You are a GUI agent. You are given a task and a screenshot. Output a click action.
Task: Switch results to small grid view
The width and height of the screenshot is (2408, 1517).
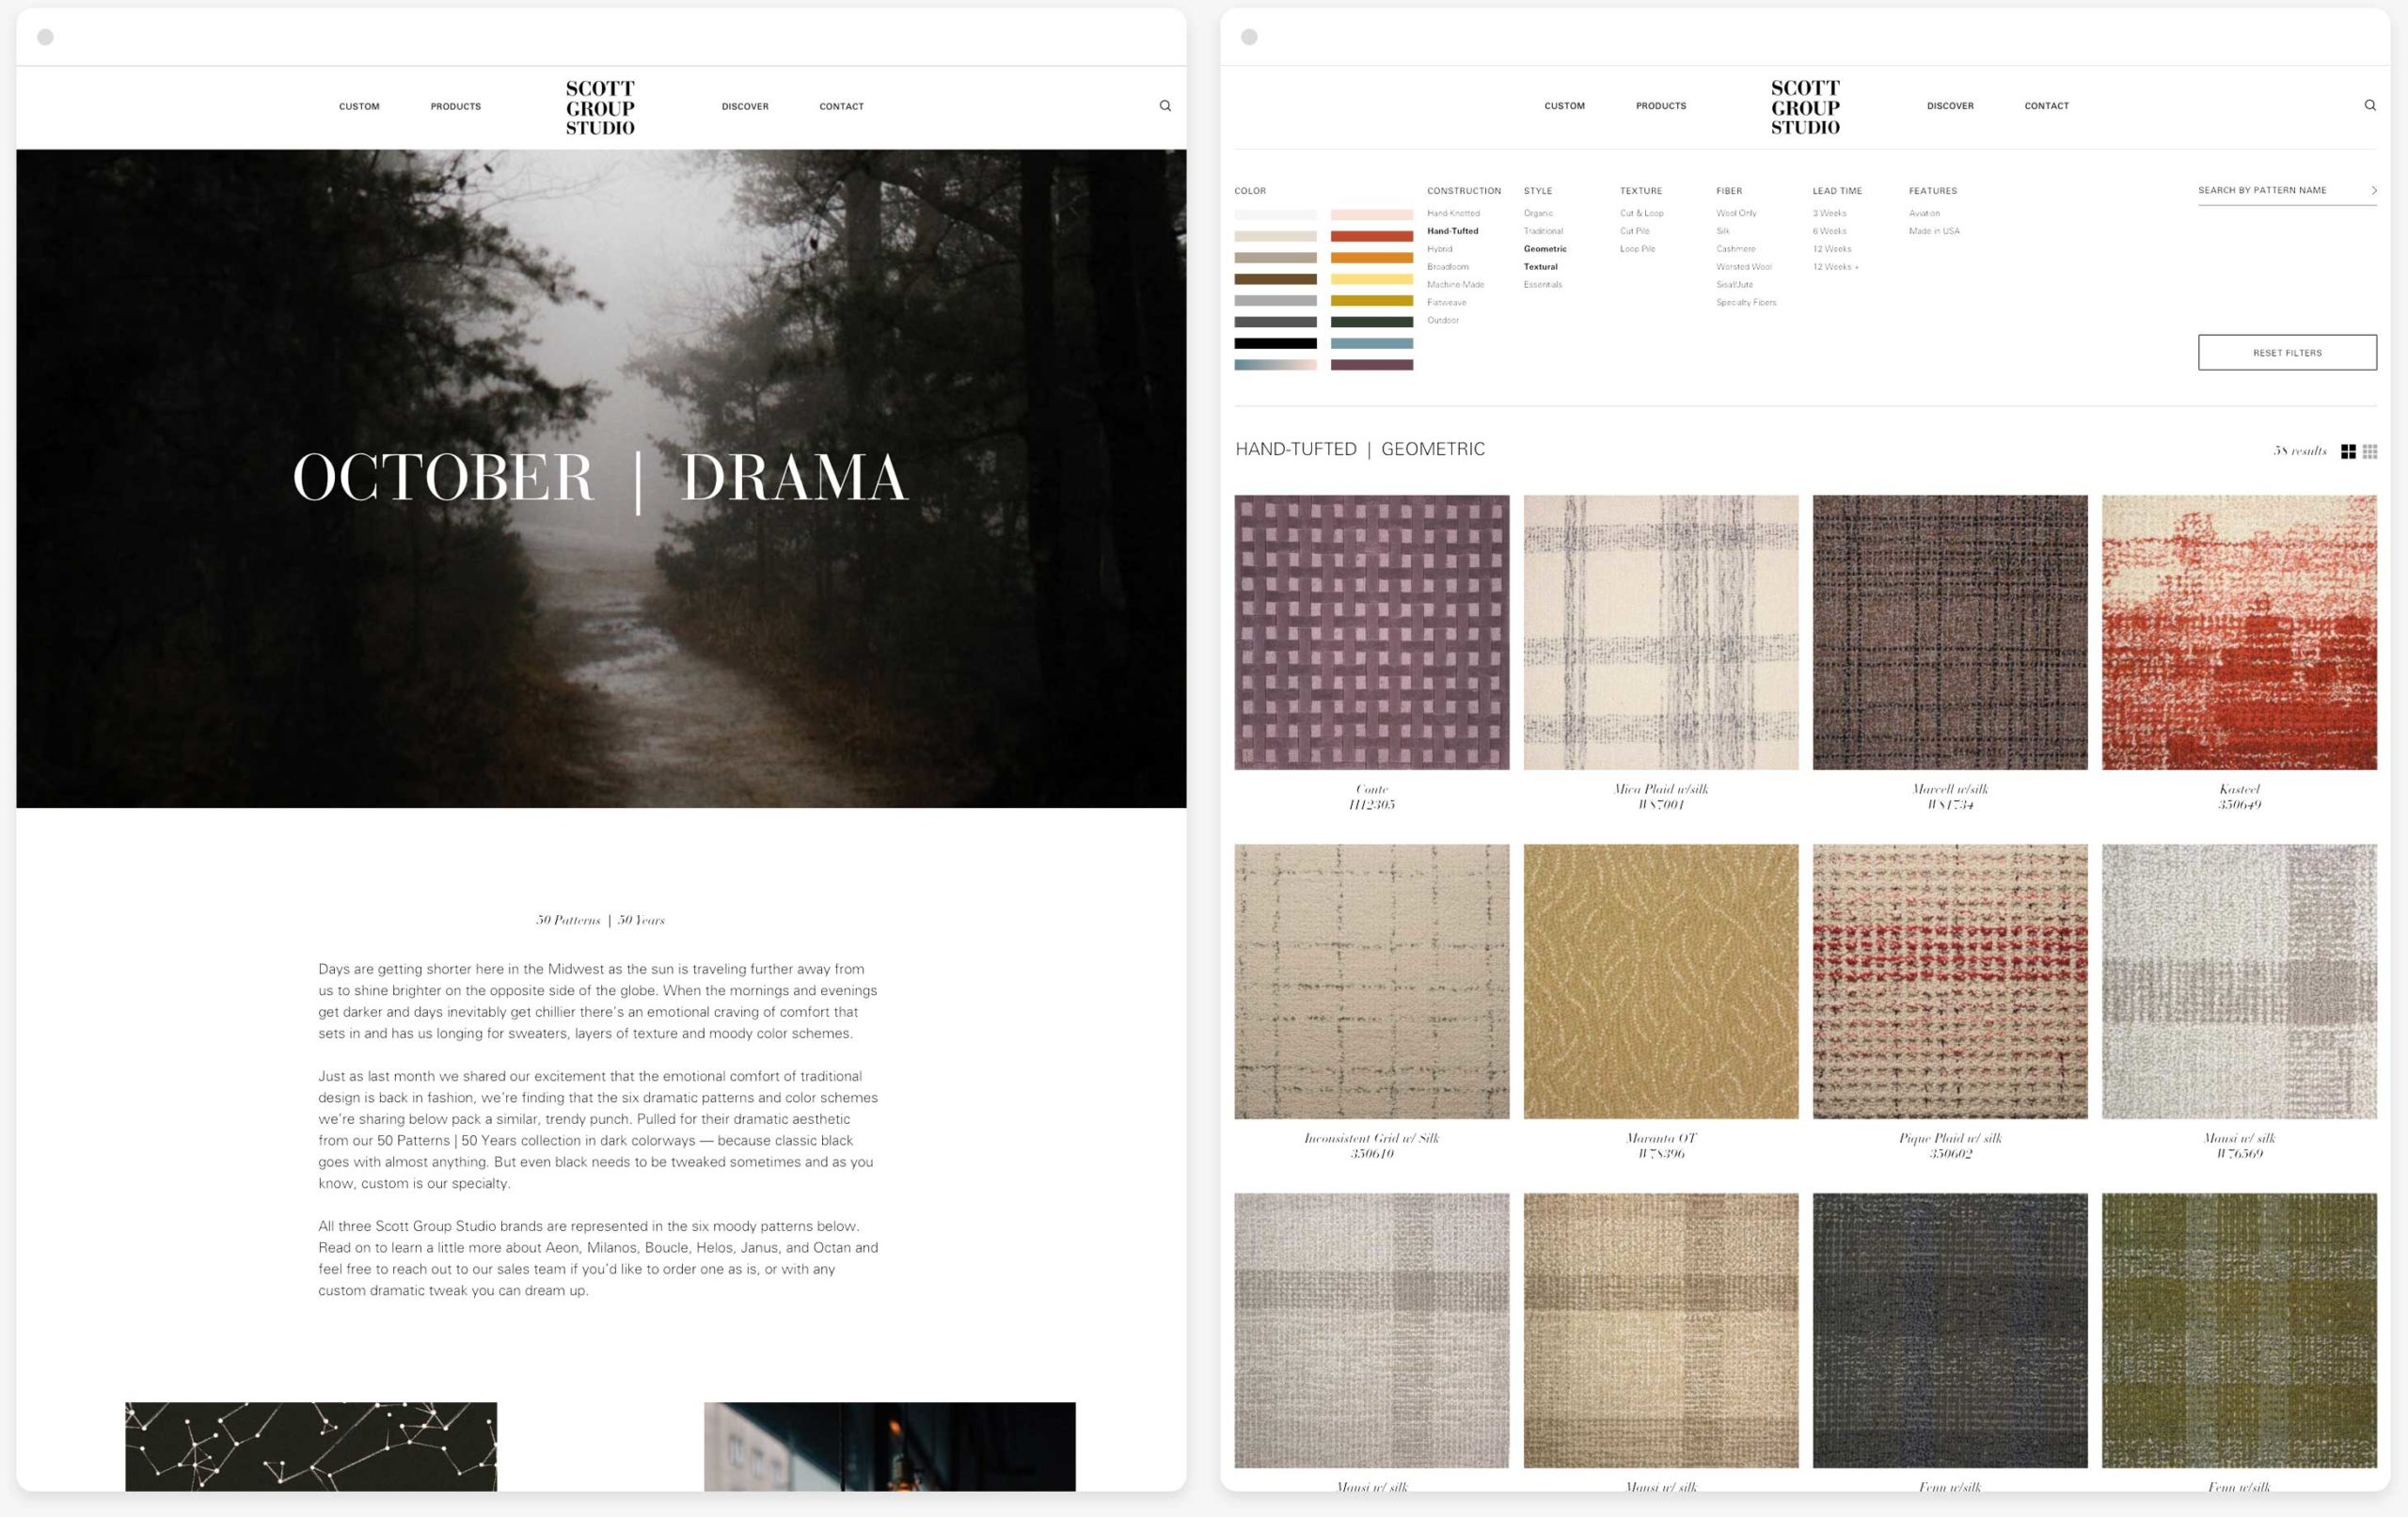(2371, 451)
